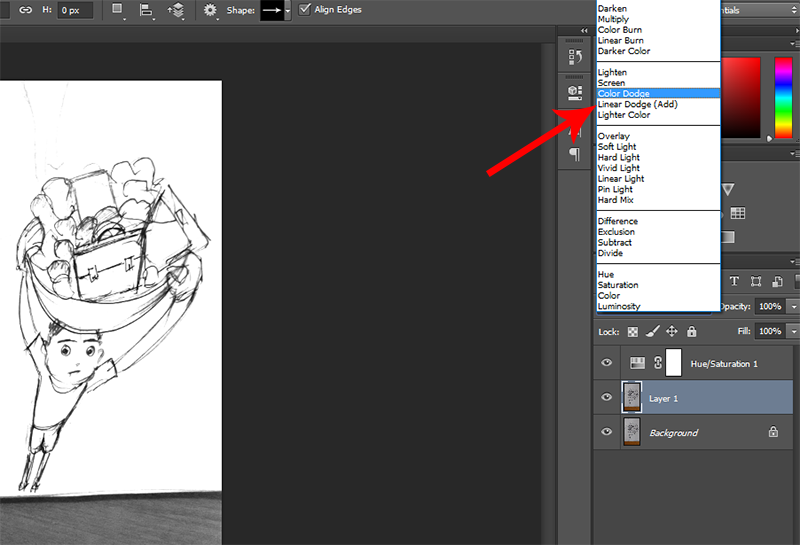Pick Hard Mix blend mode
This screenshot has height=545, width=800.
point(658,200)
